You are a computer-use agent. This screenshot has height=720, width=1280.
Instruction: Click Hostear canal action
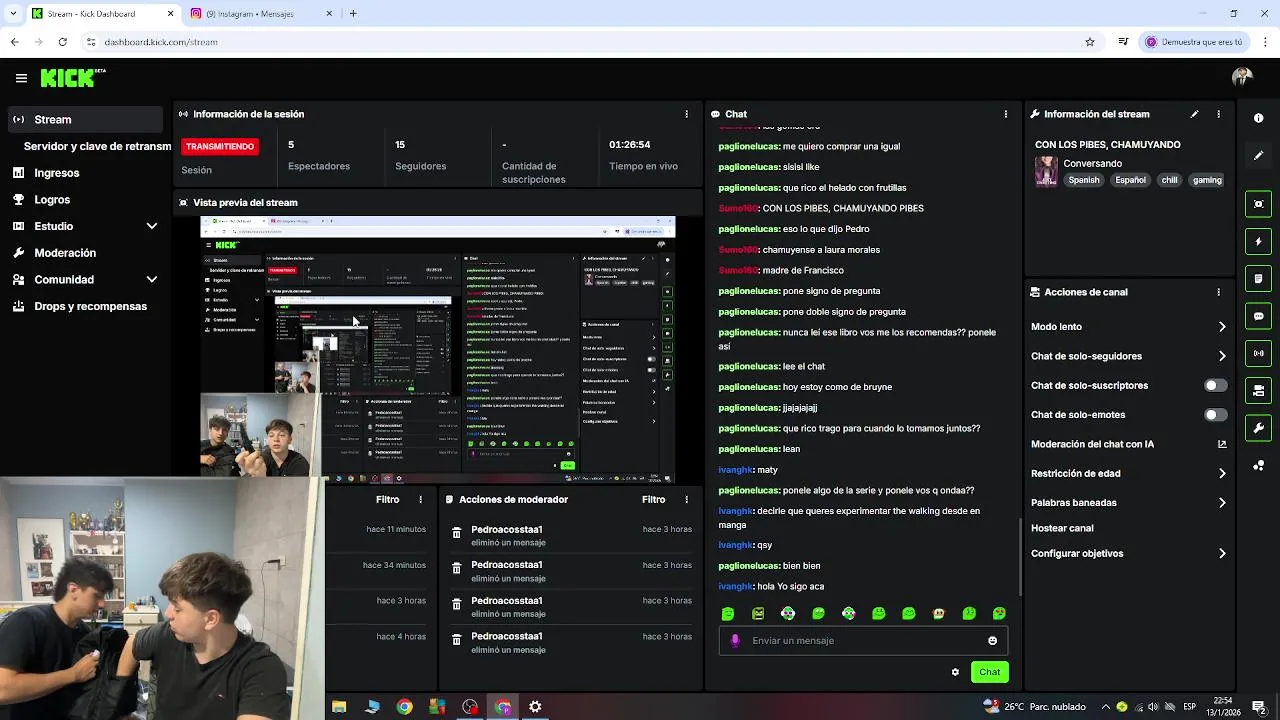(x=1062, y=528)
